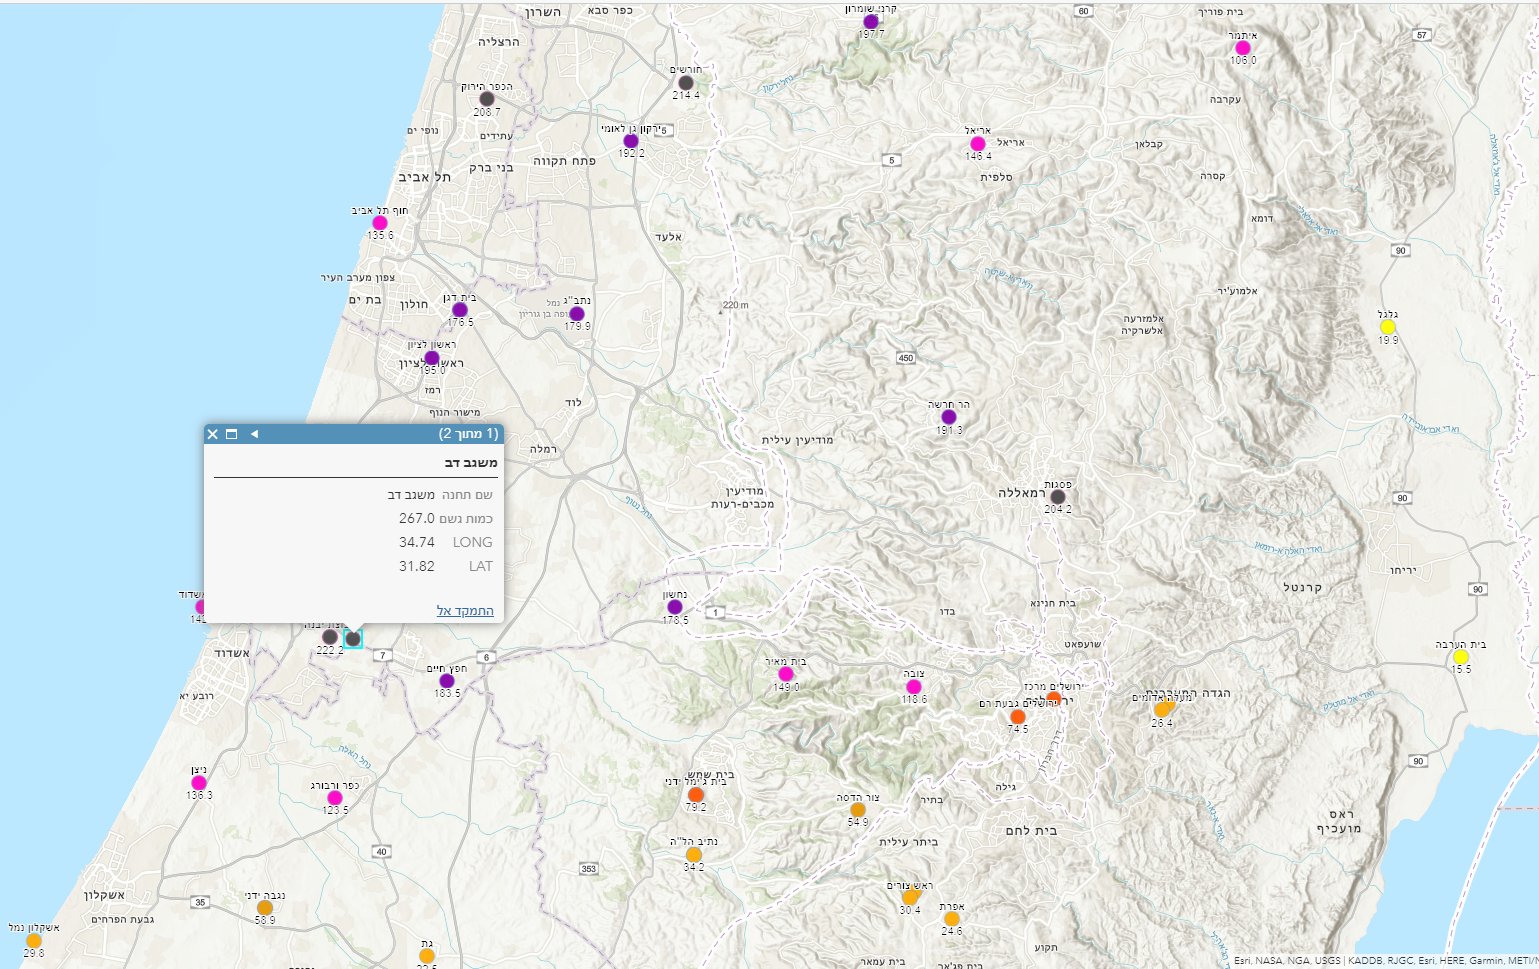Open the חורשים station marker 214.4
This screenshot has width=1539, height=969.
[686, 83]
